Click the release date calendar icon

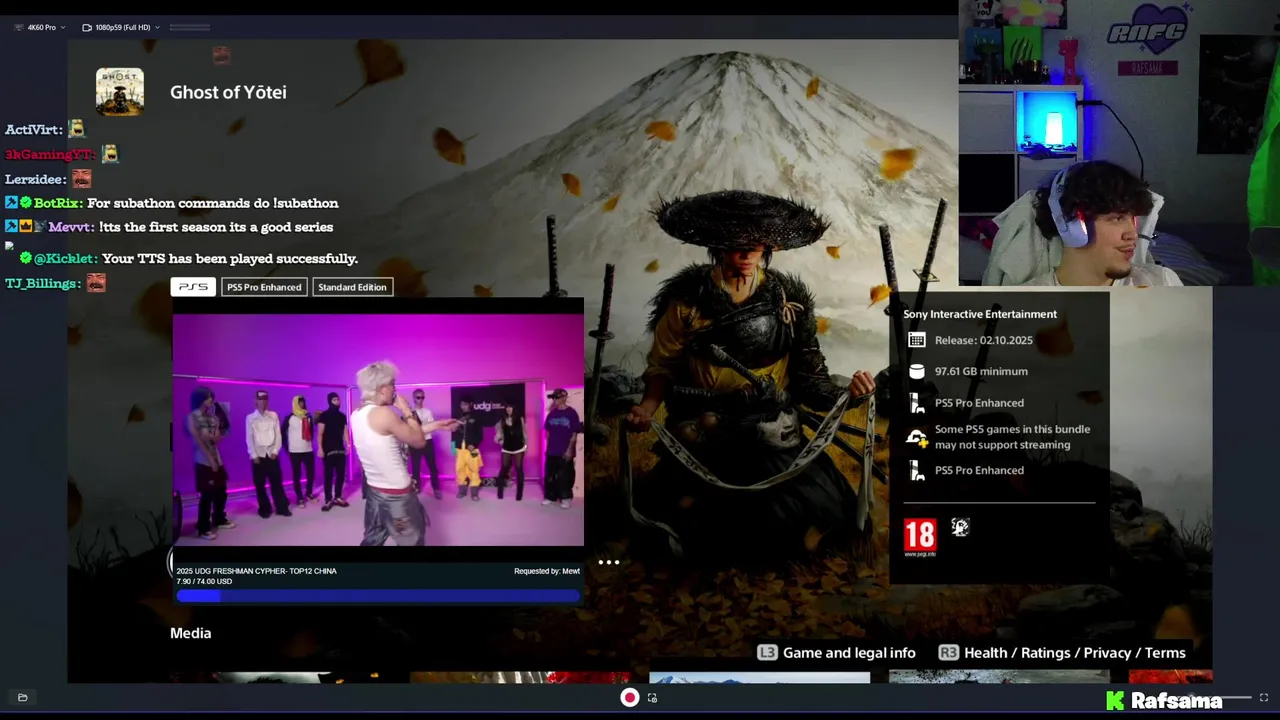coord(916,340)
